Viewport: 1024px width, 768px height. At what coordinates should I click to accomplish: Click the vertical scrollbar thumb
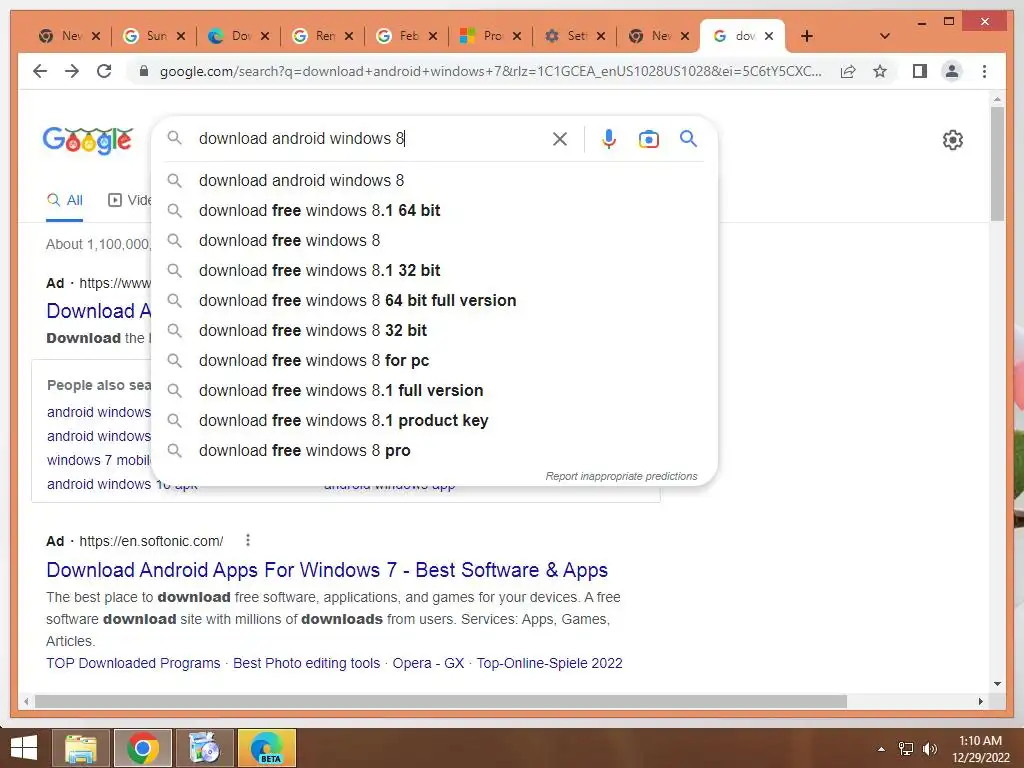(997, 163)
